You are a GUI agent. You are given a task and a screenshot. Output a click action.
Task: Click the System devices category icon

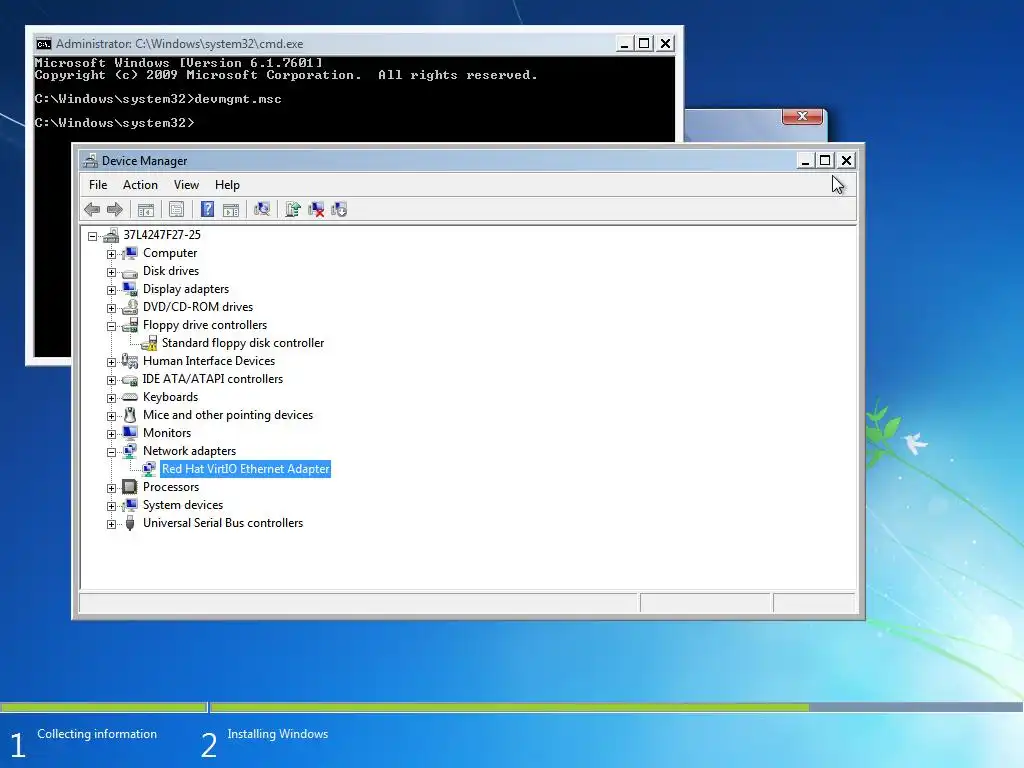130,505
